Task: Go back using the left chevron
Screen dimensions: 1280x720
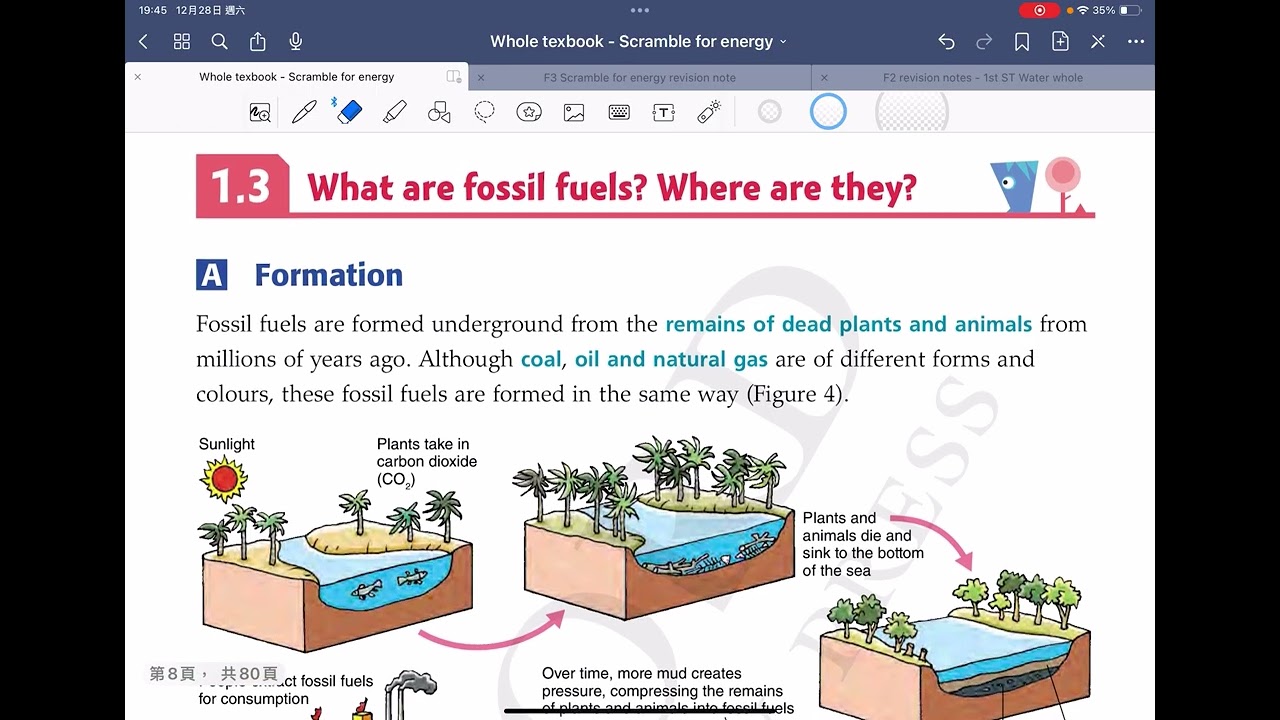Action: point(143,41)
